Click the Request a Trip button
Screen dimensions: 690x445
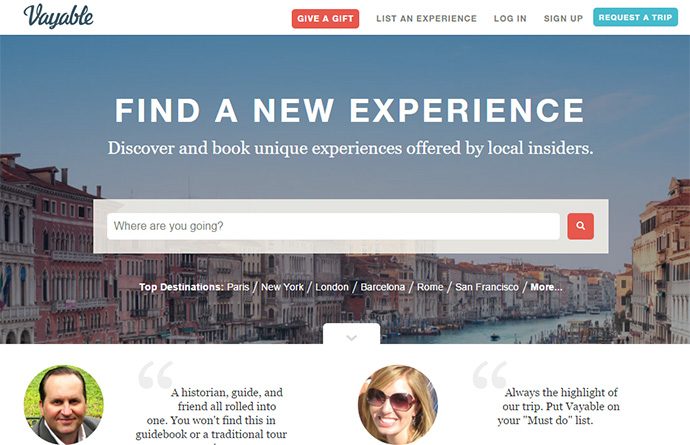[x=635, y=17]
